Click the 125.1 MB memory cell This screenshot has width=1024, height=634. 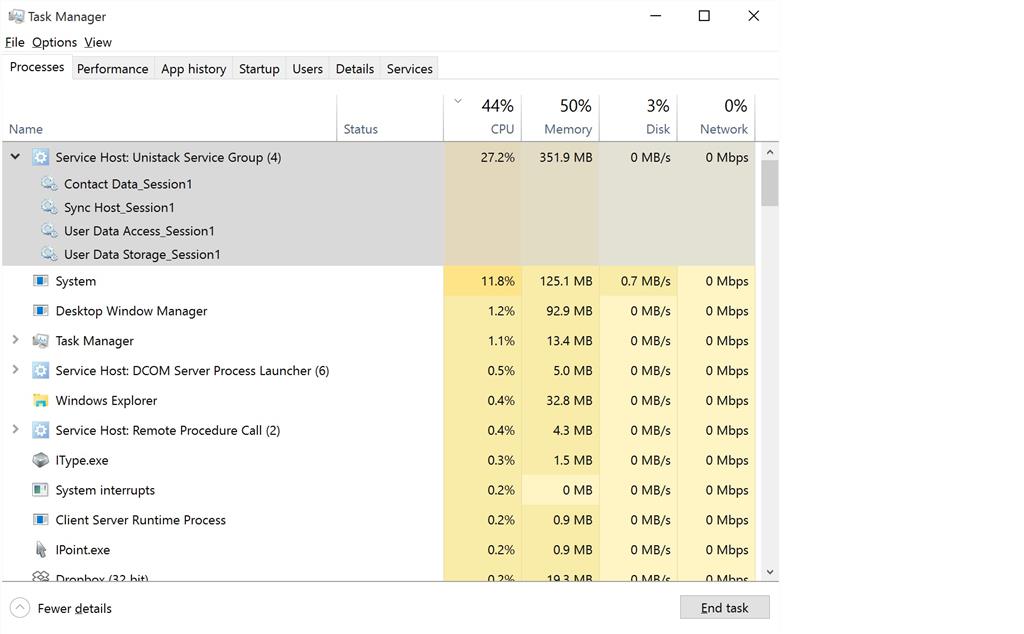[x=560, y=281]
